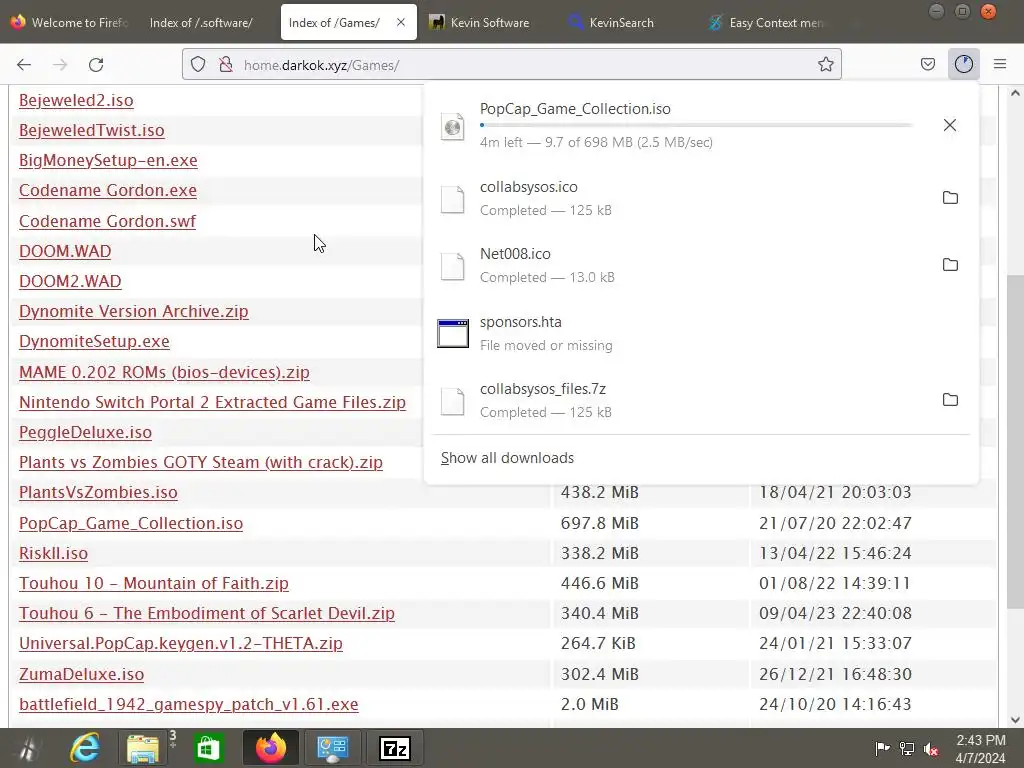
Task: Download ZumaDeluxe.iso
Action: (x=82, y=675)
